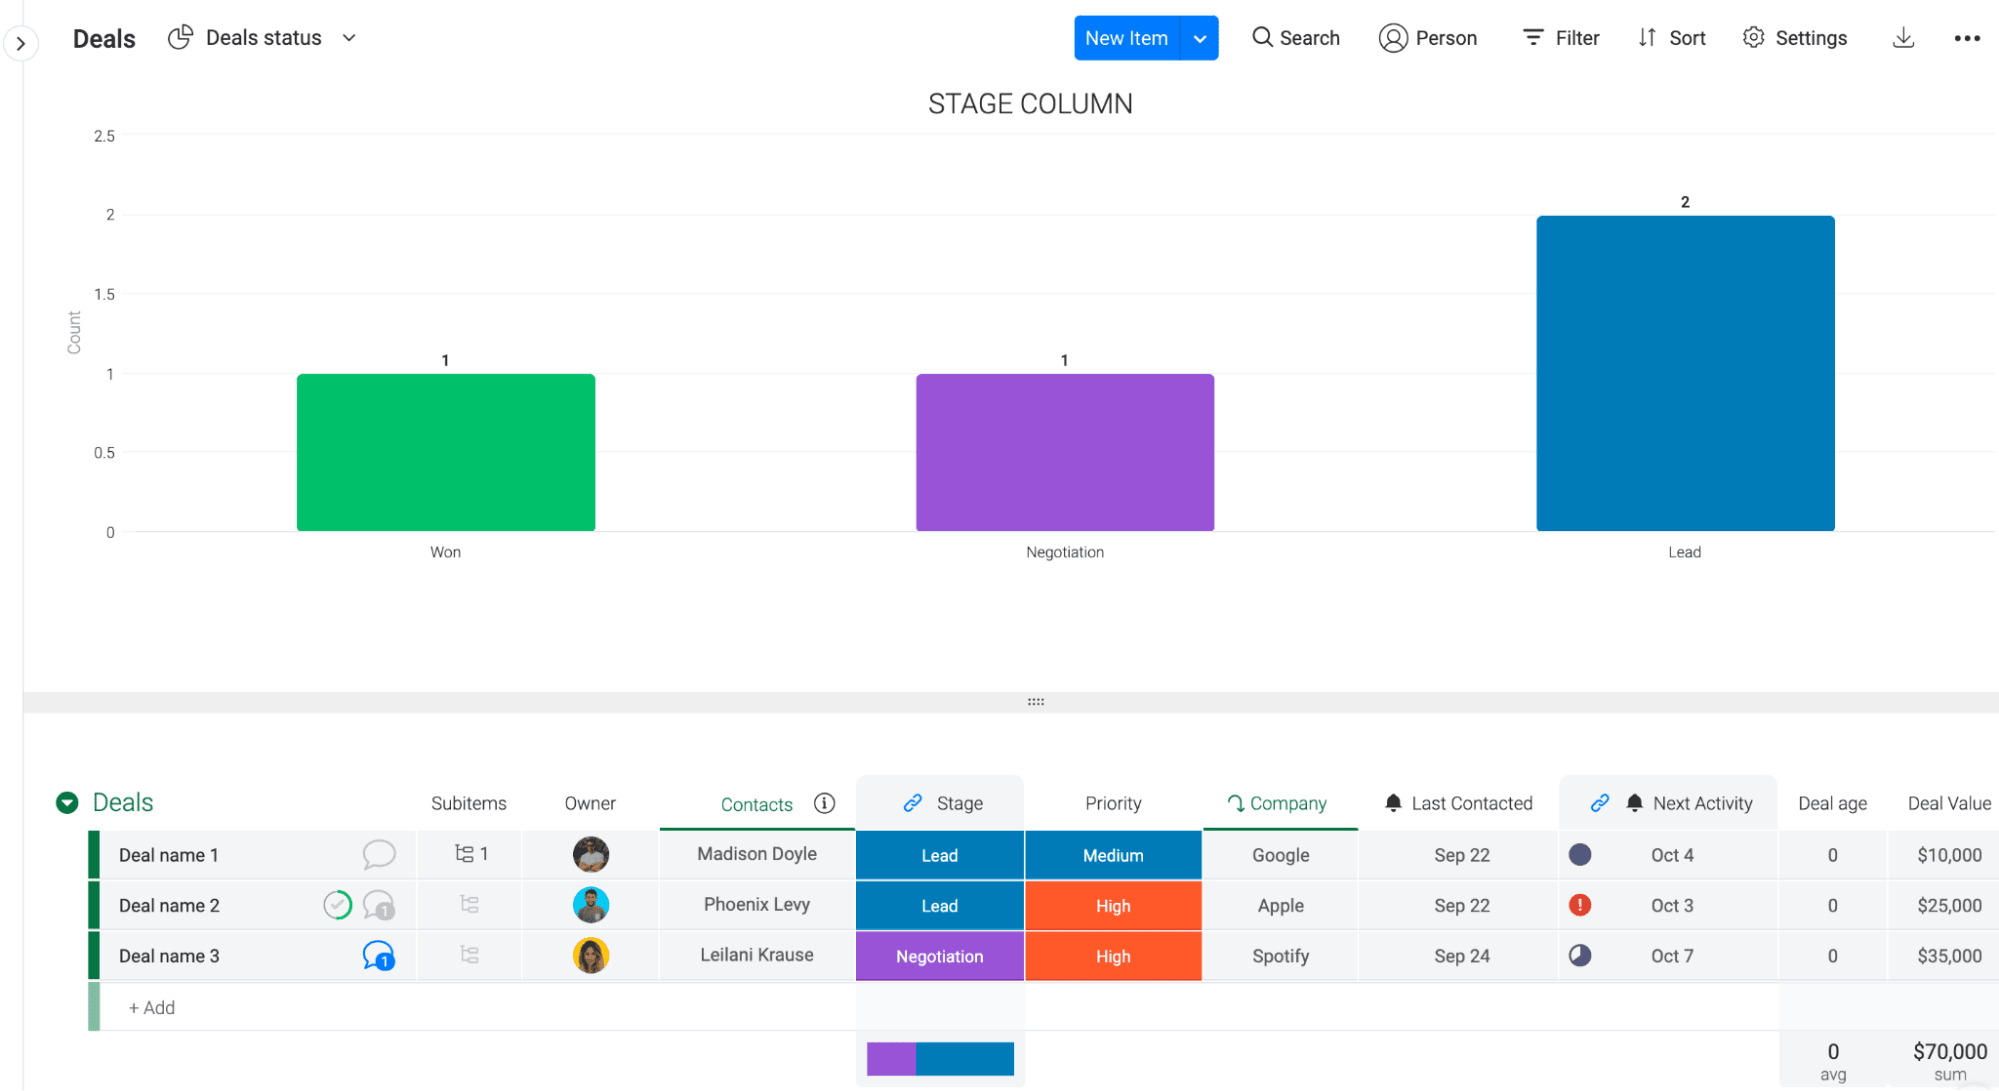The height and width of the screenshot is (1091, 1999).
Task: Expand the New Item dropdown arrow
Action: click(1201, 38)
